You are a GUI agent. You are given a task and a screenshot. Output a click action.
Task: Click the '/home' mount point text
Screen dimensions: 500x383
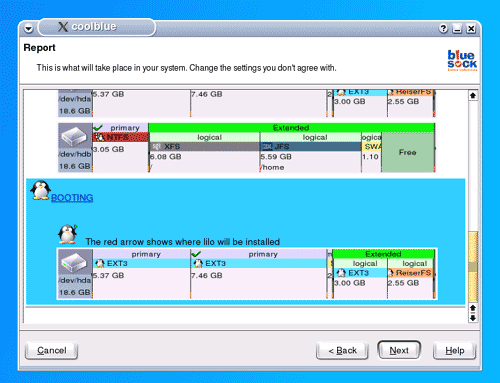(x=272, y=167)
